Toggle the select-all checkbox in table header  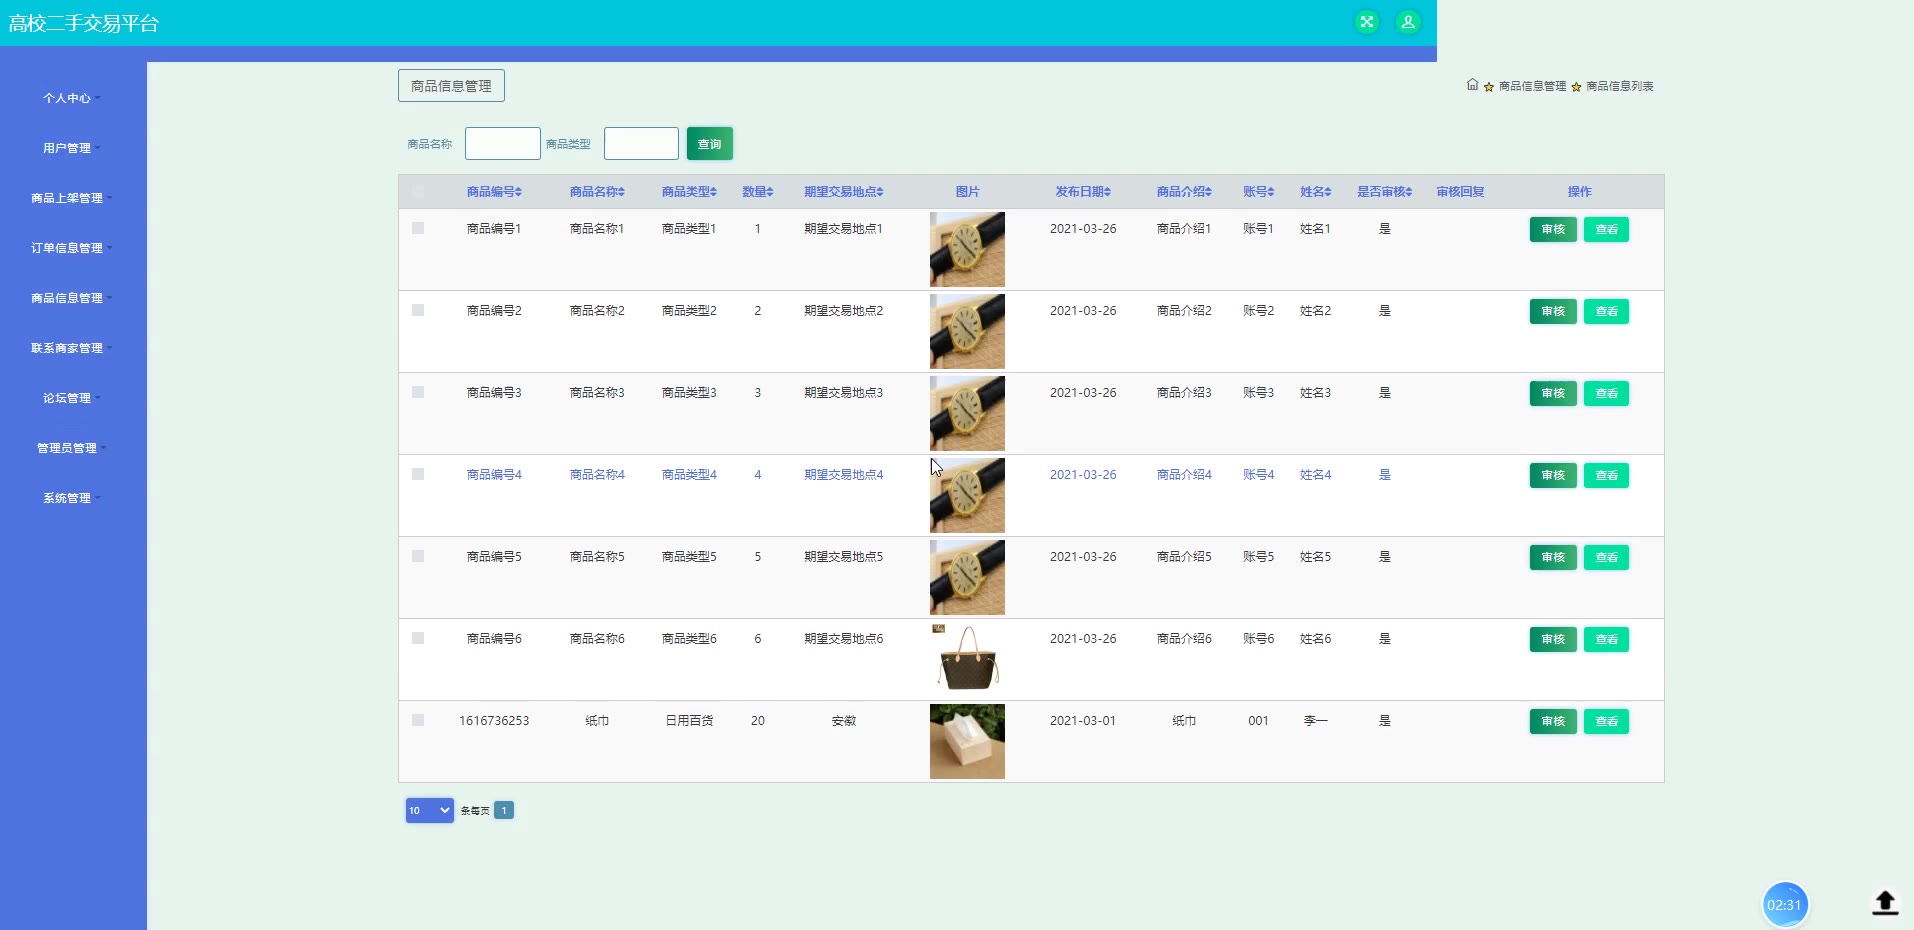(x=418, y=192)
